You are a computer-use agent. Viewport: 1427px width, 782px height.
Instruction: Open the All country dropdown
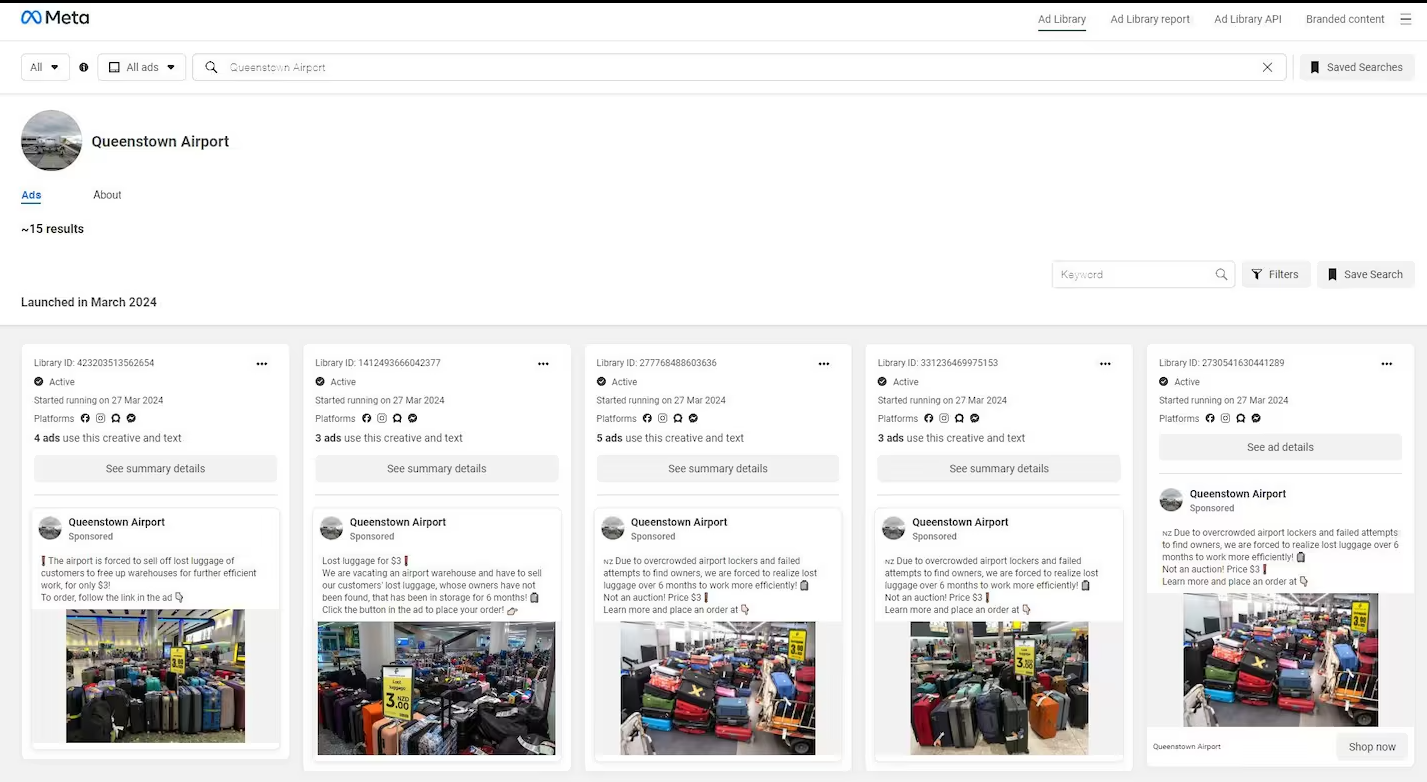click(x=45, y=67)
